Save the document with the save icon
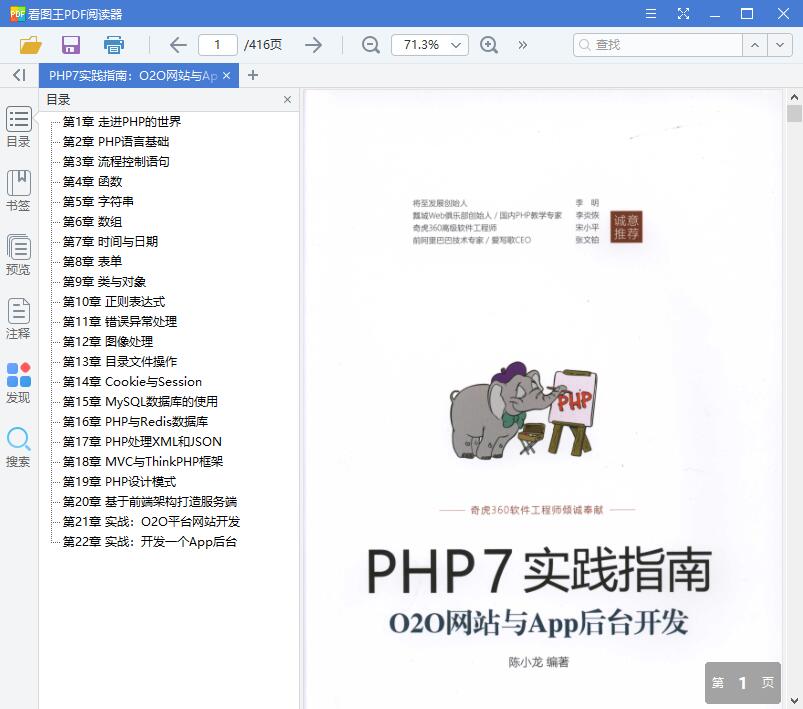Screen dimensions: 803x709 (x=70, y=45)
